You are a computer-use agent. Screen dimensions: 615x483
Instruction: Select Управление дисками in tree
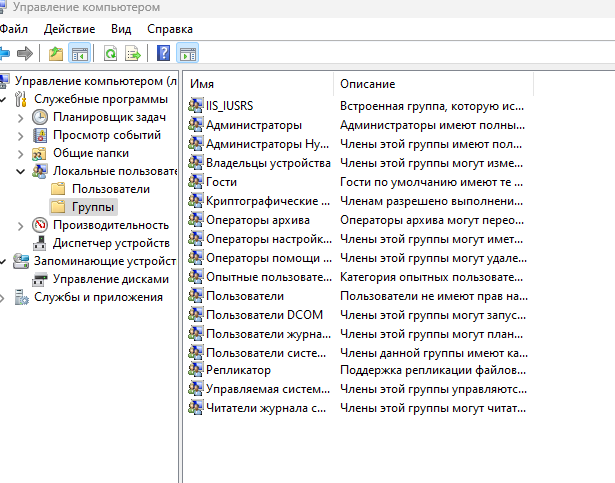pyautogui.click(x=111, y=279)
